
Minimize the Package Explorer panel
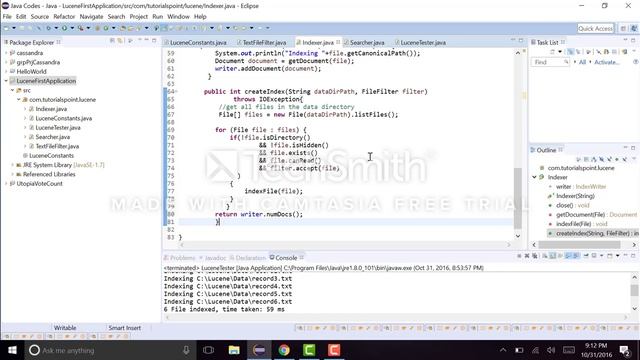click(146, 40)
